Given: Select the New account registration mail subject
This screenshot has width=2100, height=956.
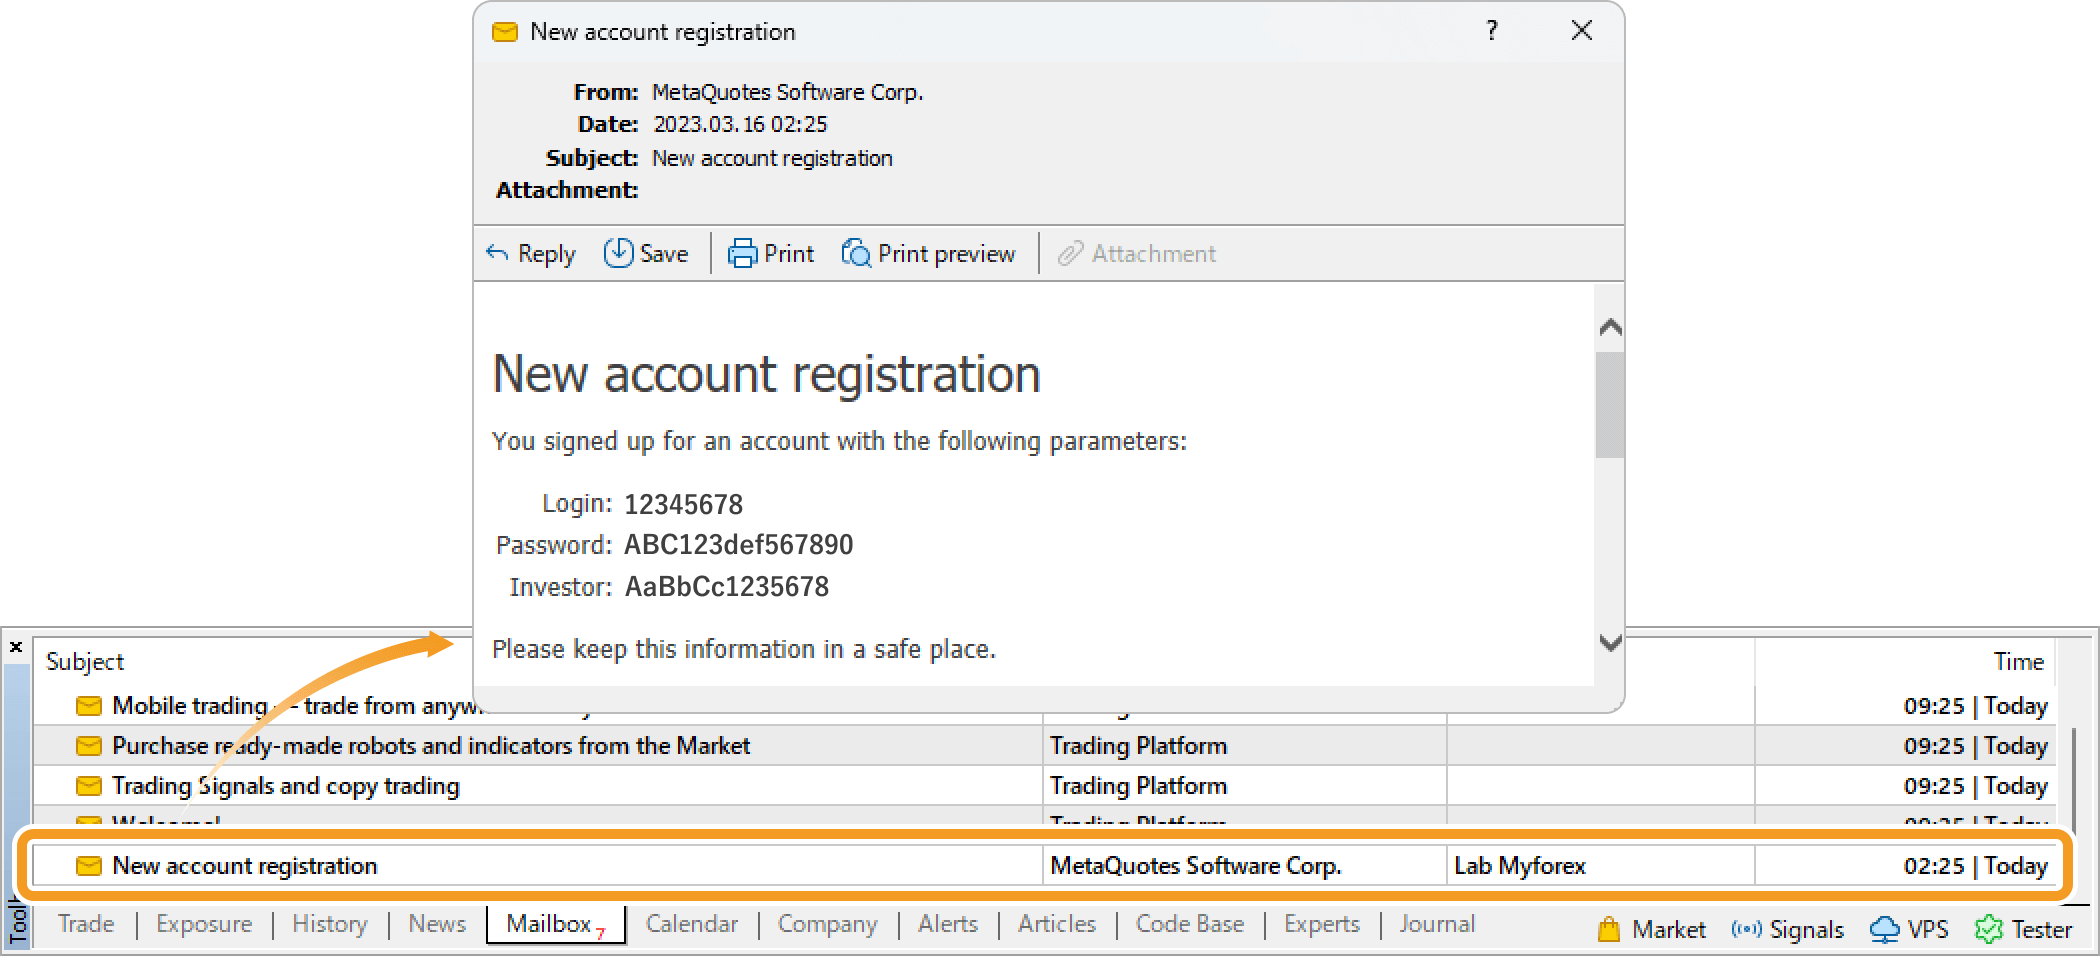Looking at the screenshot, I should point(245,866).
